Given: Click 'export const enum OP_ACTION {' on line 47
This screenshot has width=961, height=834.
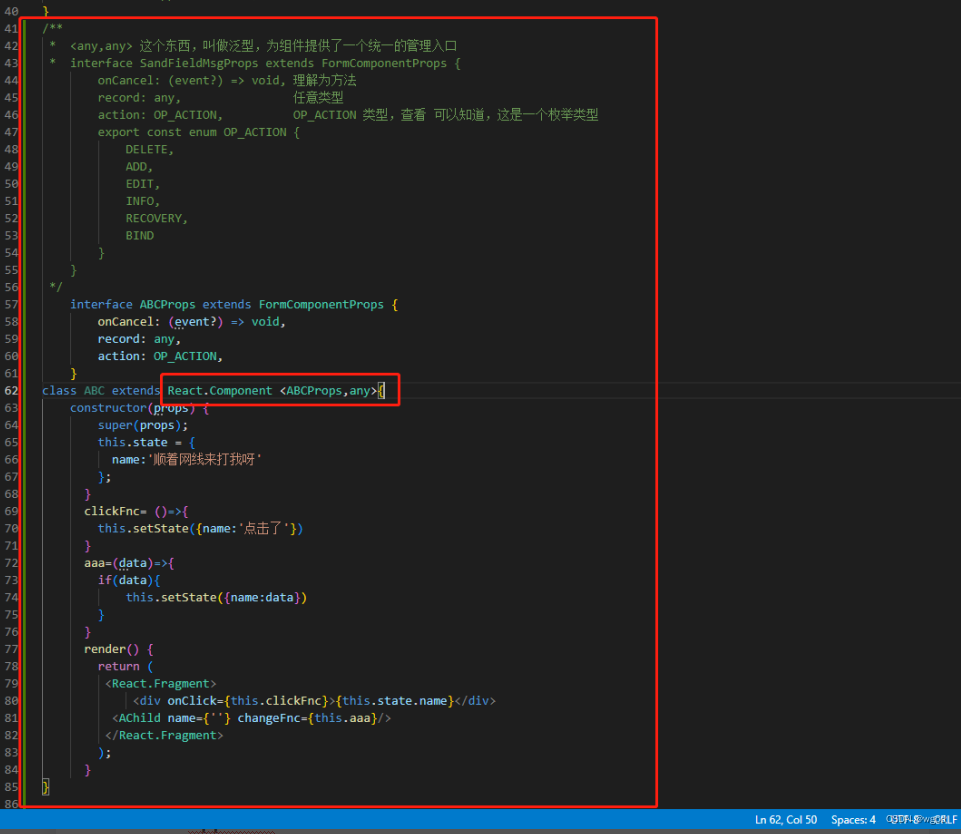Looking at the screenshot, I should click(199, 132).
